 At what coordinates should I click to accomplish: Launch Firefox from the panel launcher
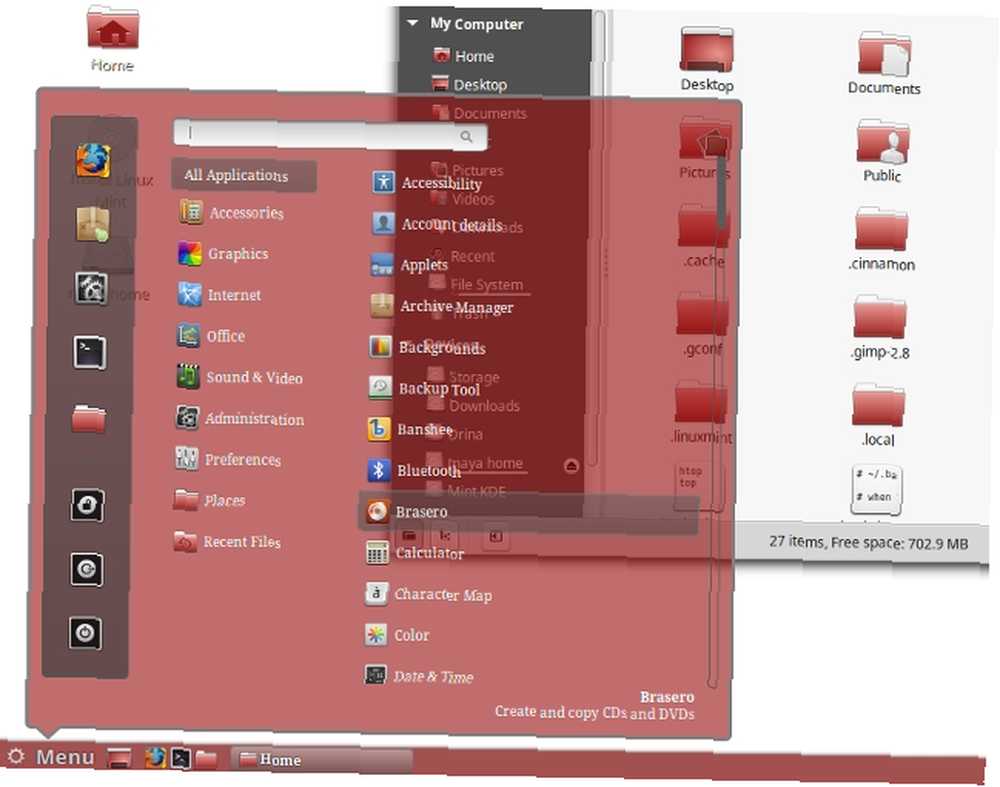point(155,758)
